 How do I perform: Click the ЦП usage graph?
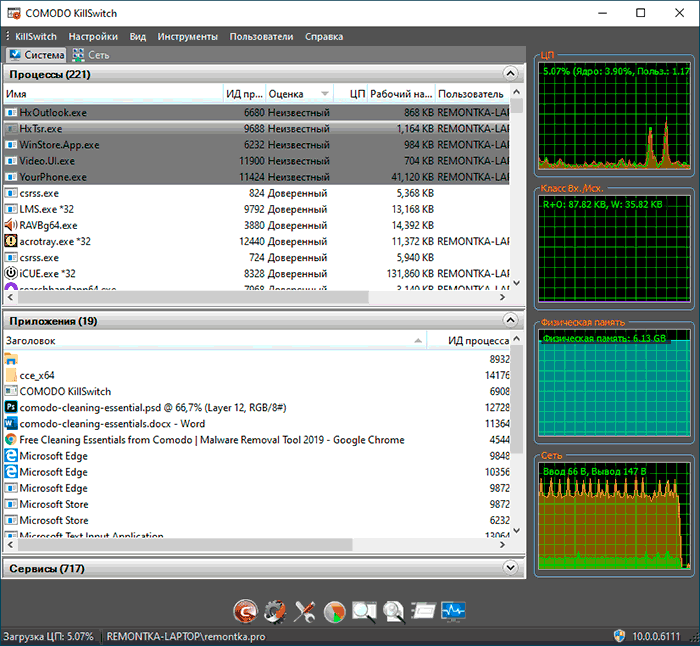coord(614,116)
